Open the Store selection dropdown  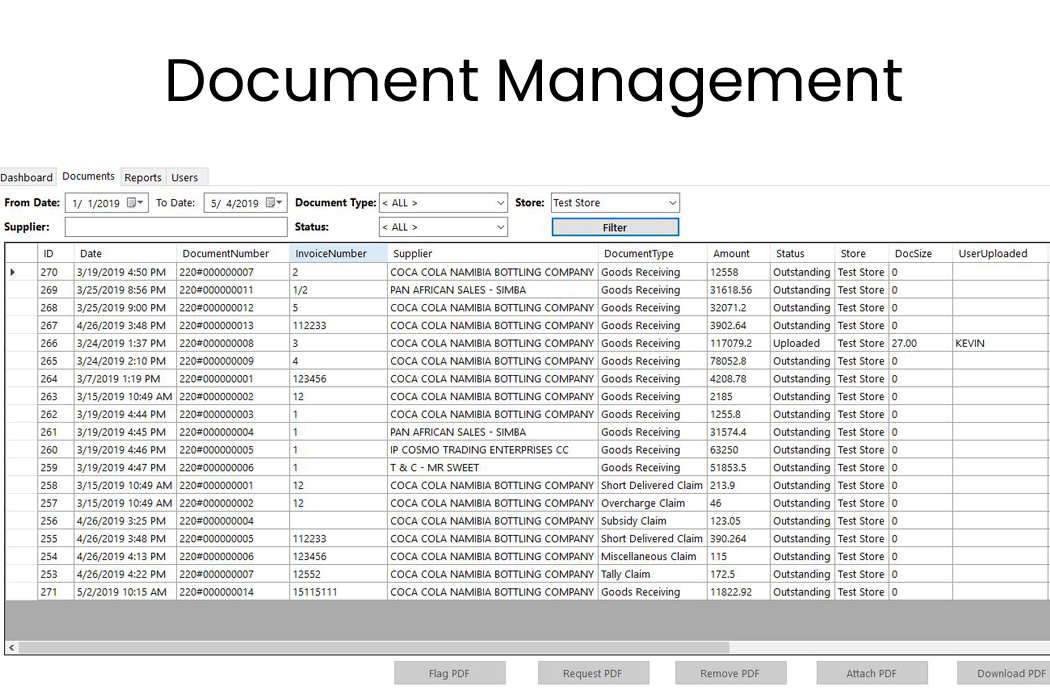point(672,203)
